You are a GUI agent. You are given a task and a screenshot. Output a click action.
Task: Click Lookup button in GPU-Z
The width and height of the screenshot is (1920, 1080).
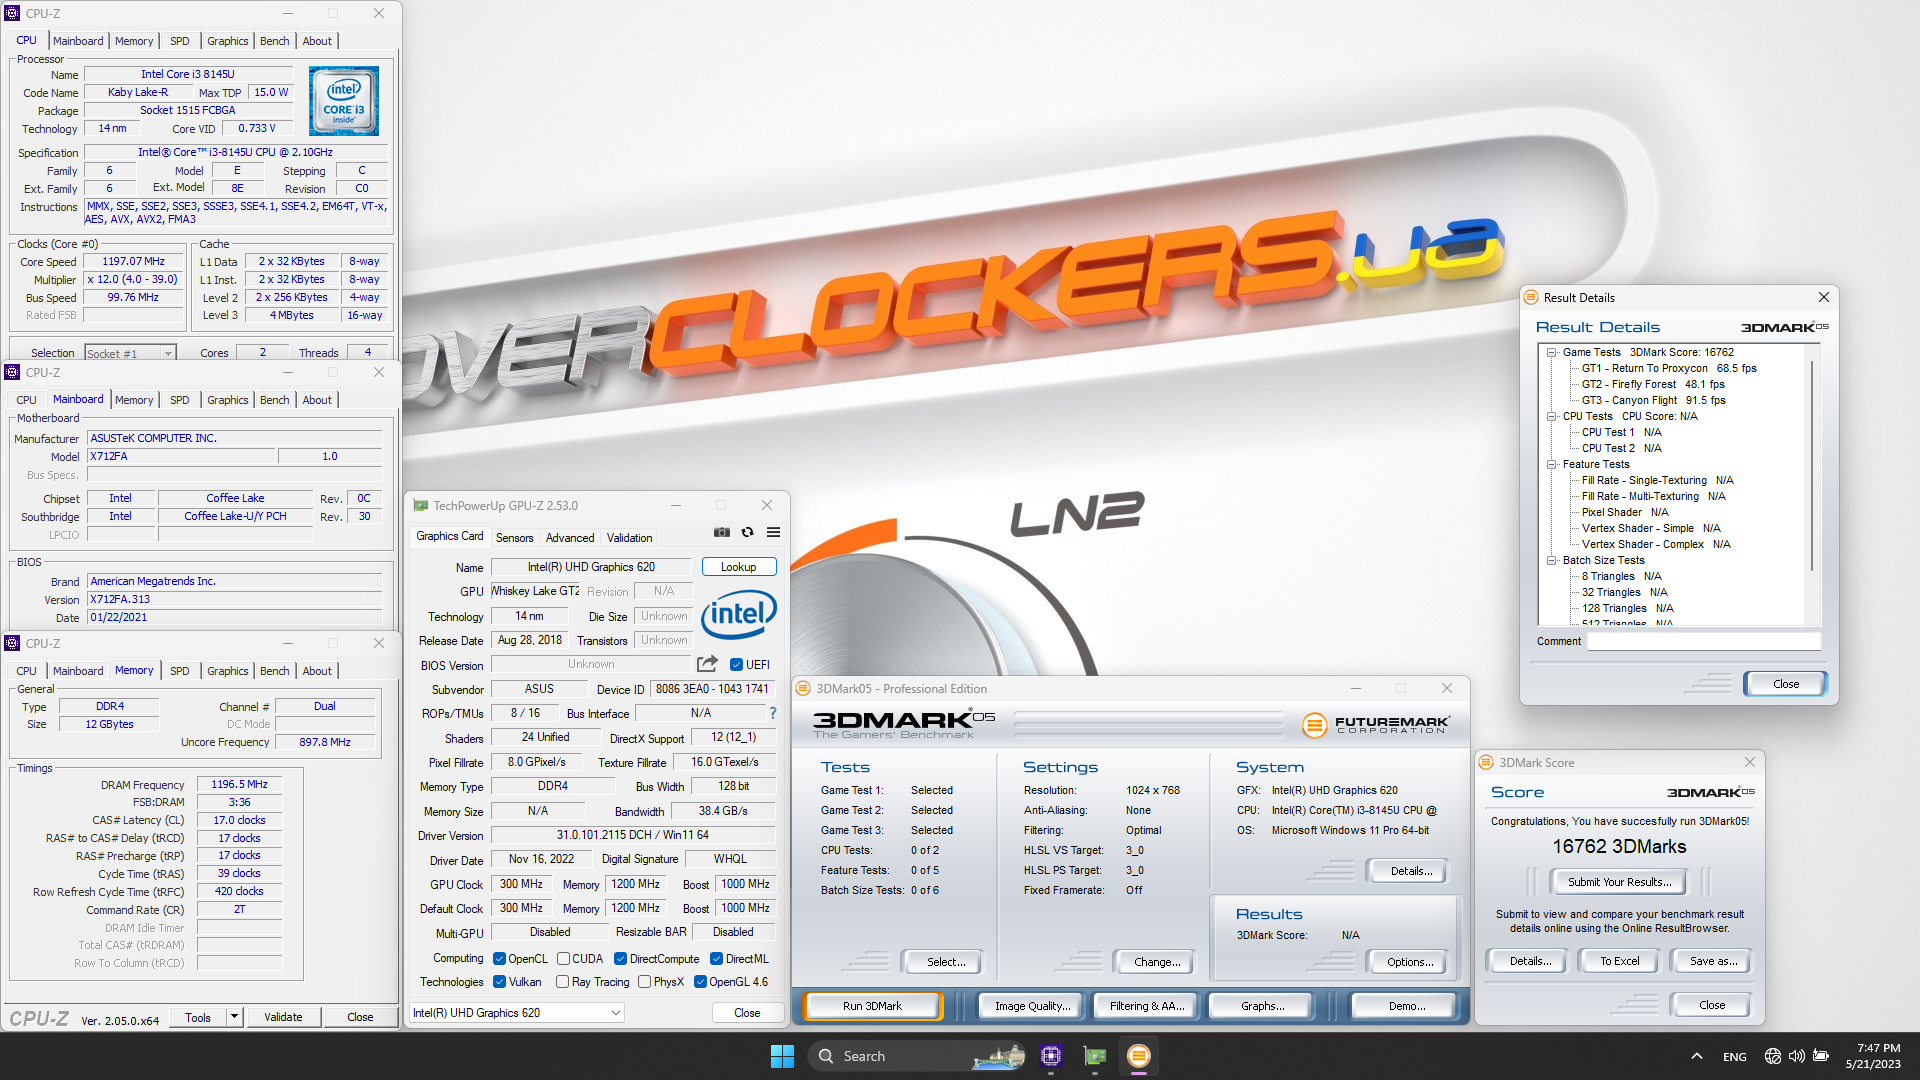pyautogui.click(x=739, y=567)
